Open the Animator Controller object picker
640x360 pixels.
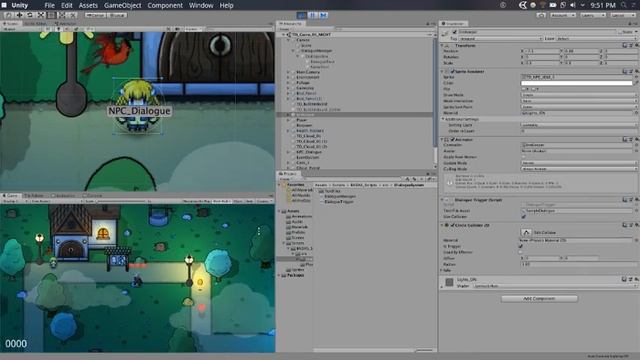pyautogui.click(x=636, y=145)
